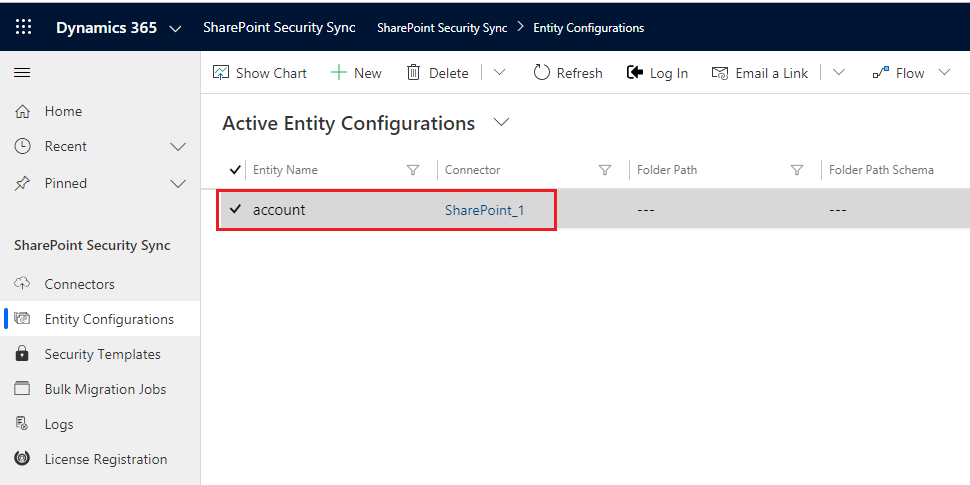
Task: Click Email a Link envelope icon
Action: click(719, 73)
